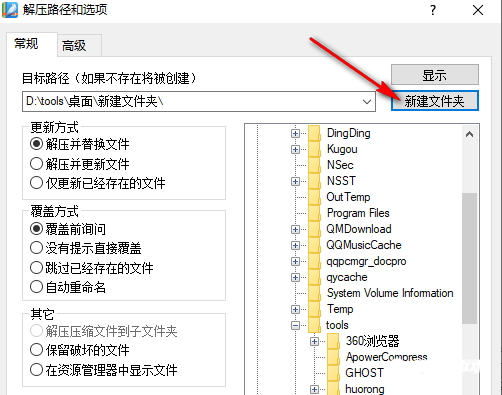The width and height of the screenshot is (502, 395).
Task: Select the System Volume Information folder name
Action: click(x=390, y=293)
